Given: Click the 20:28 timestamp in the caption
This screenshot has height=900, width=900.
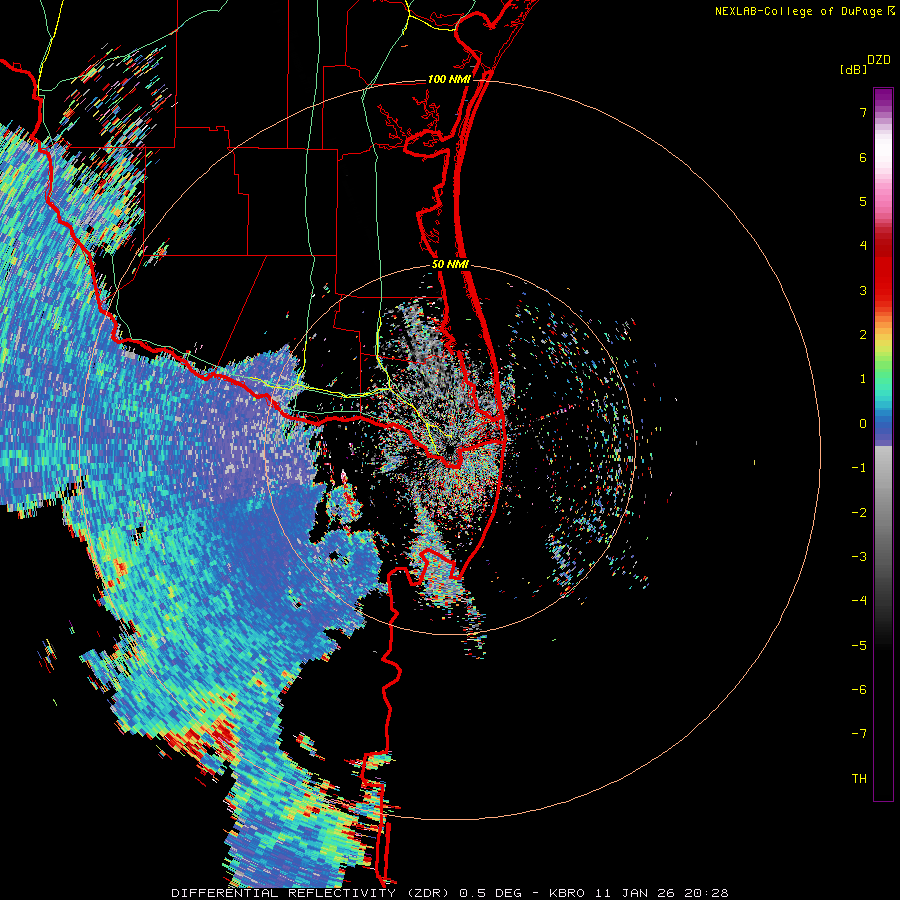Looking at the screenshot, I should pos(707,893).
